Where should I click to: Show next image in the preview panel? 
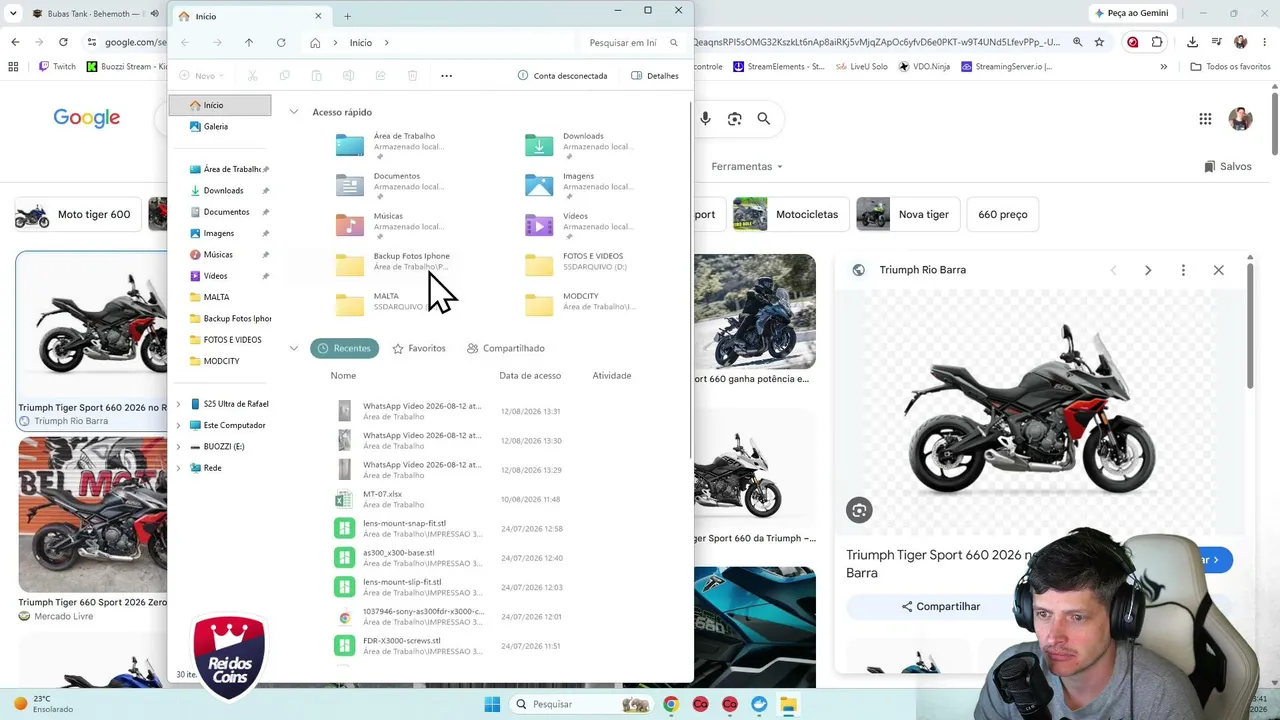click(x=1148, y=270)
